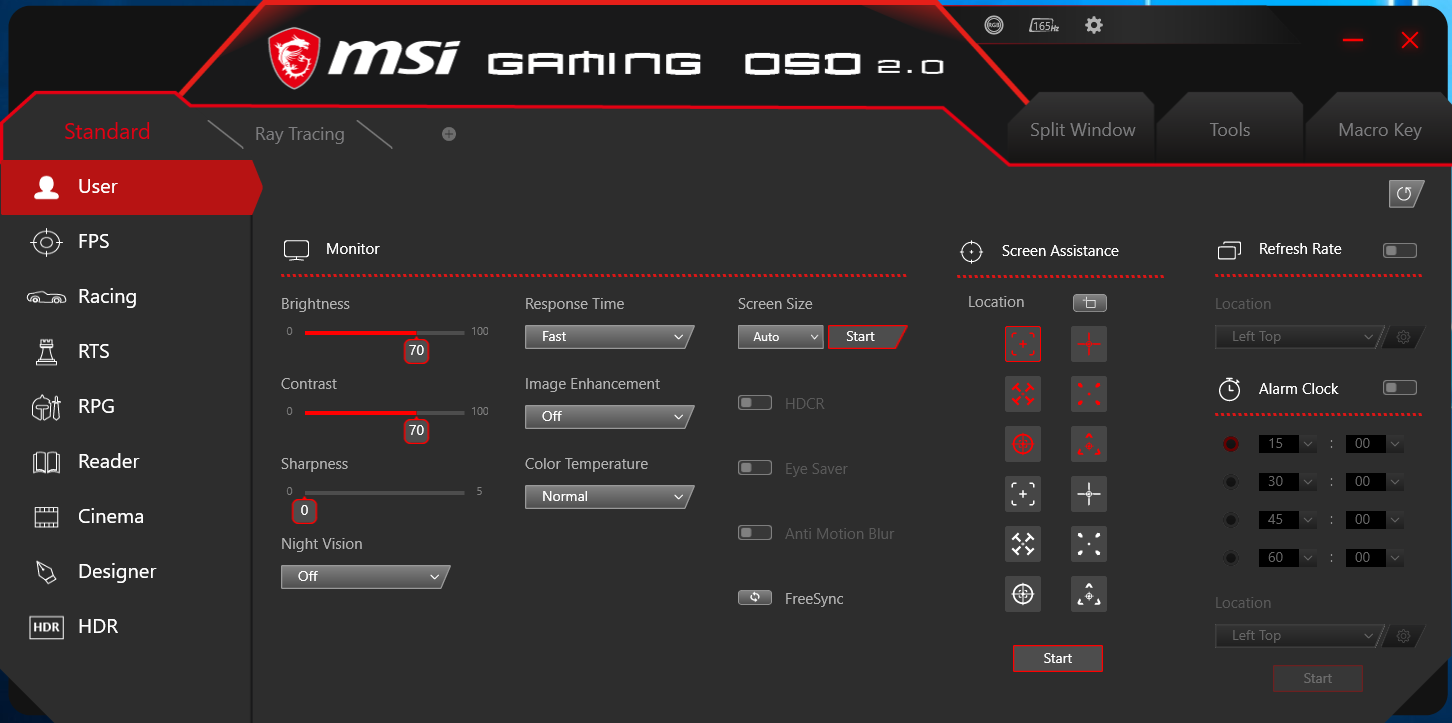Image resolution: width=1452 pixels, height=723 pixels.
Task: Click the reset-to-default icon
Action: [x=1405, y=194]
